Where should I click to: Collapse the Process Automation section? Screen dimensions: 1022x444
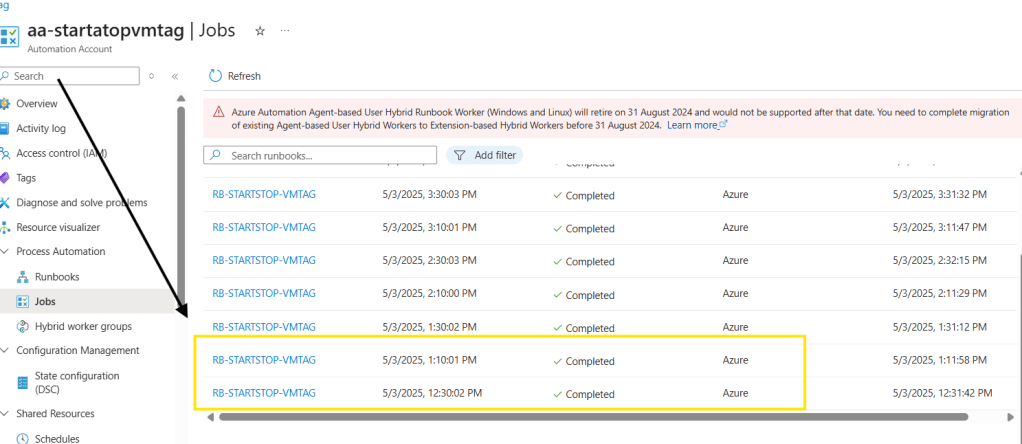coord(6,252)
